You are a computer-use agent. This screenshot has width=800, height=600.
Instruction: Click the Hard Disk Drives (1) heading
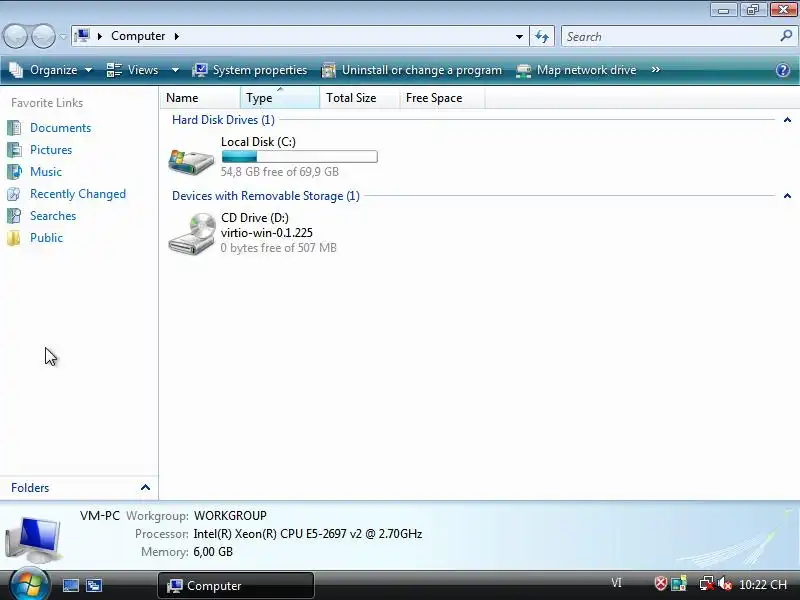coord(223,120)
